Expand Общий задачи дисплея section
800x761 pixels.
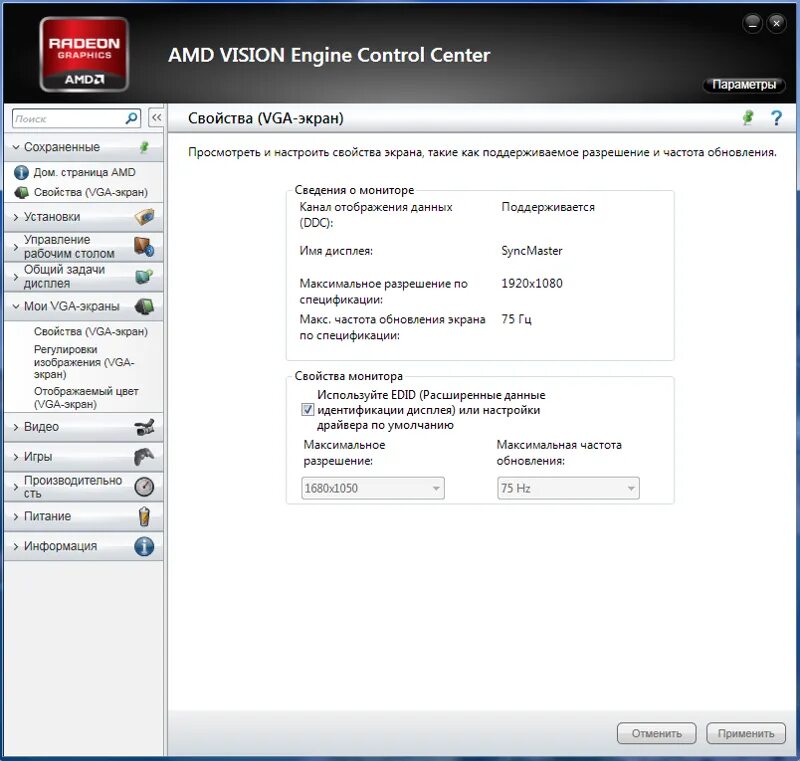(x=16, y=276)
